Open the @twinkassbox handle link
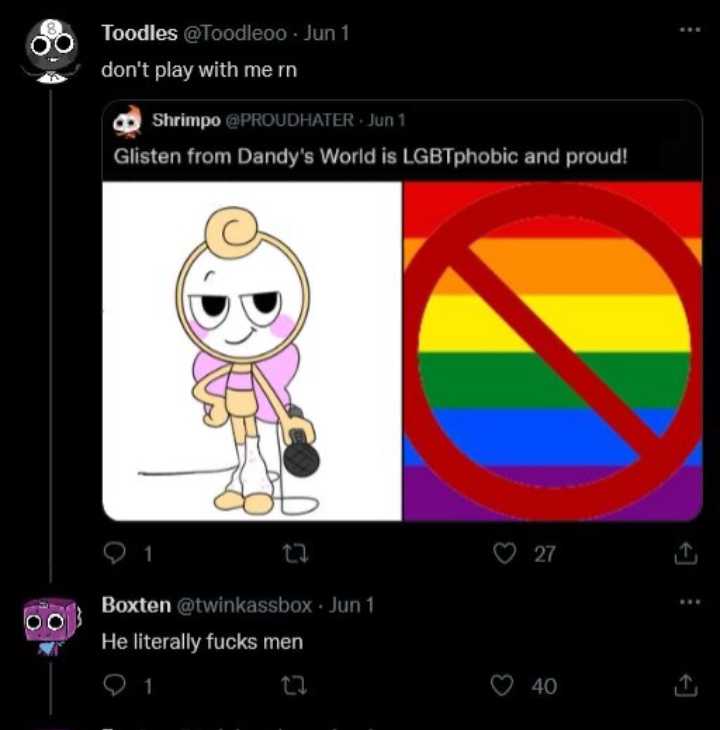Viewport: 720px width, 730px height. click(x=247, y=605)
